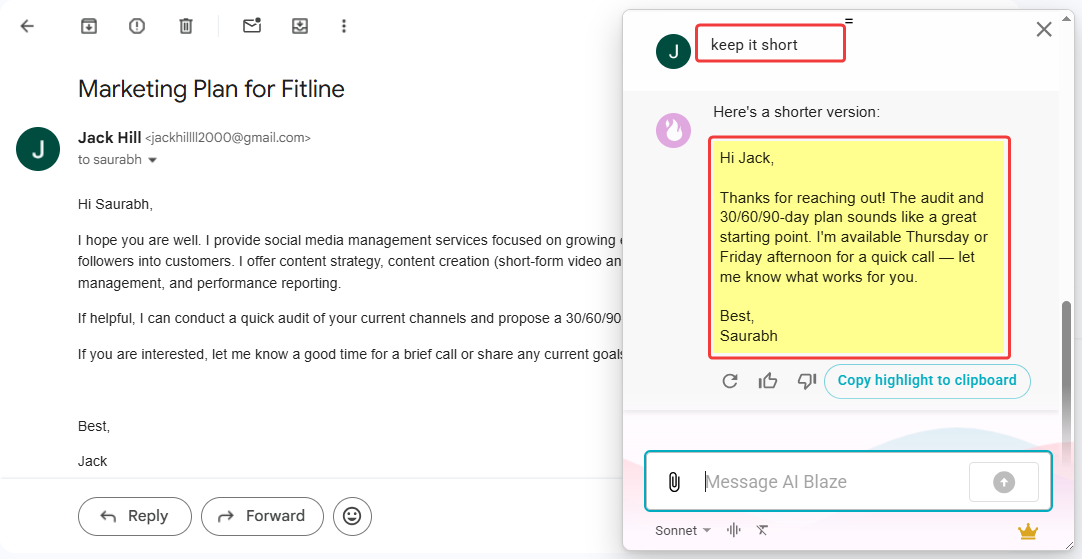Open the more options menu in email toolbar
This screenshot has width=1082, height=559.
point(344,27)
